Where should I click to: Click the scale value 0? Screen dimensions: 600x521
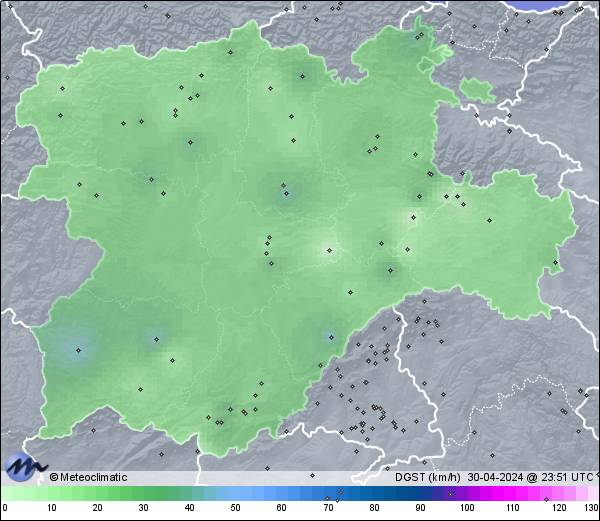5,508
